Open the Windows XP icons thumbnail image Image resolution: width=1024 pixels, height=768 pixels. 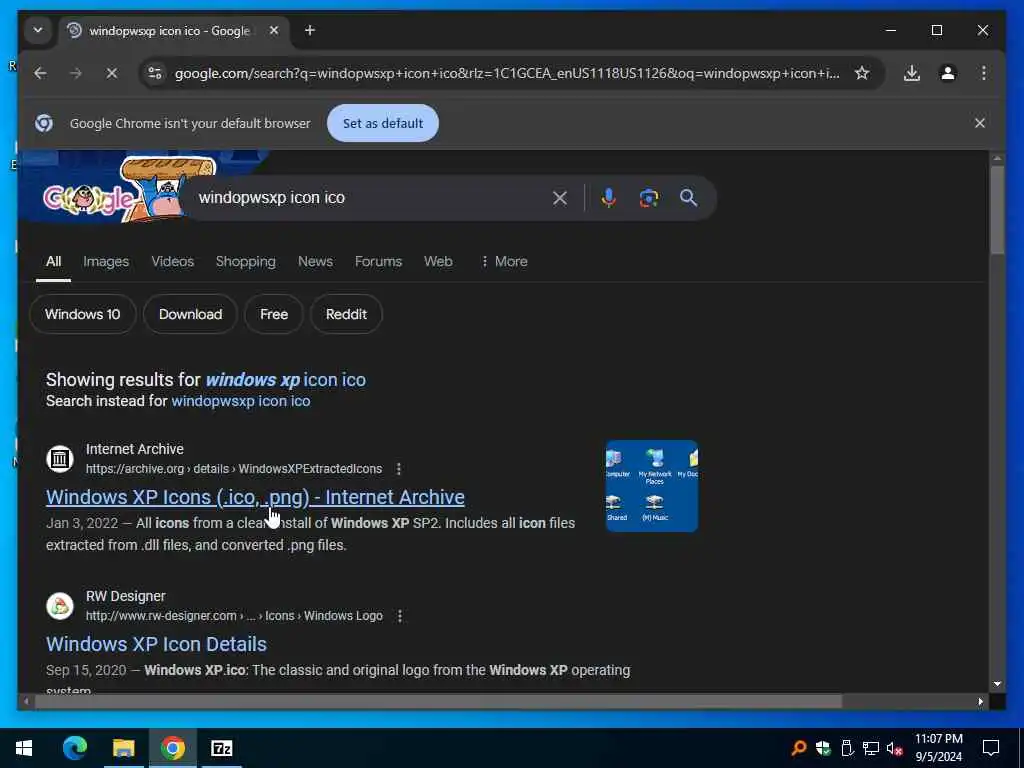652,486
